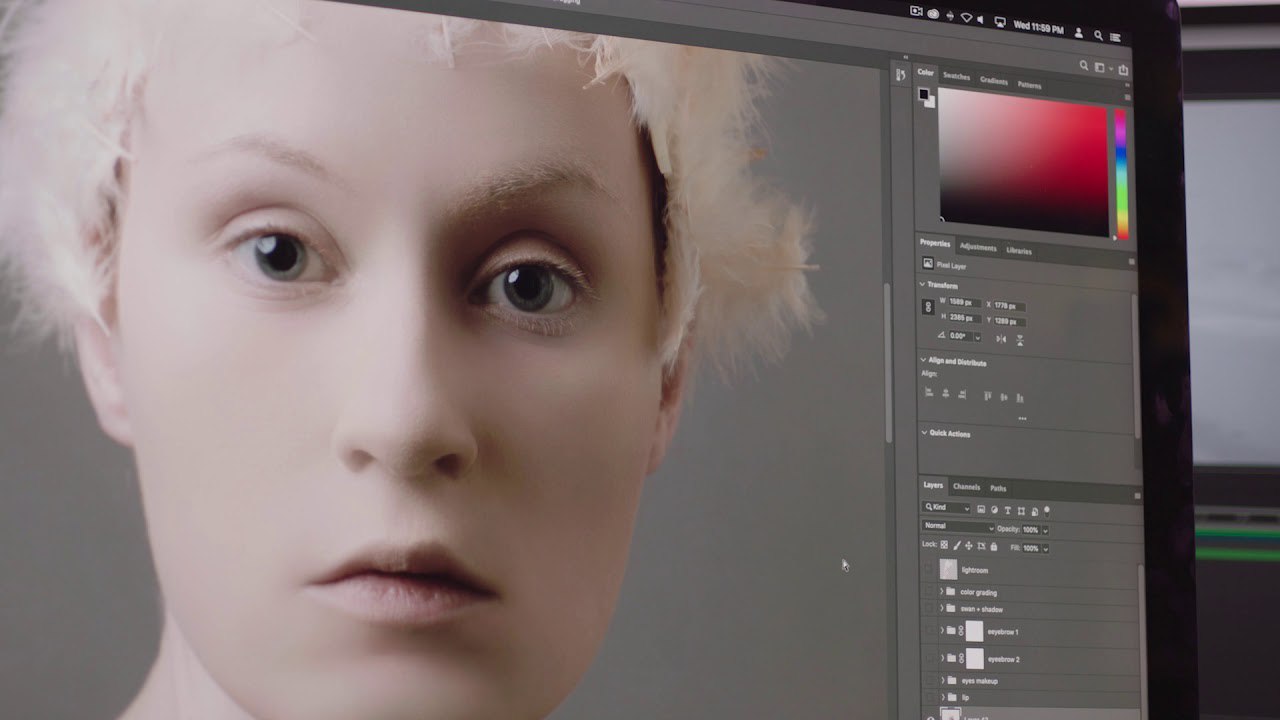Click the W width field
The image size is (1280, 720).
963,302
